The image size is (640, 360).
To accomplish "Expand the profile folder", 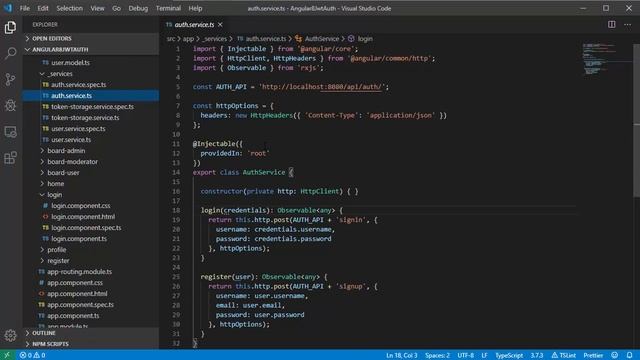I will [x=91, y=250].
